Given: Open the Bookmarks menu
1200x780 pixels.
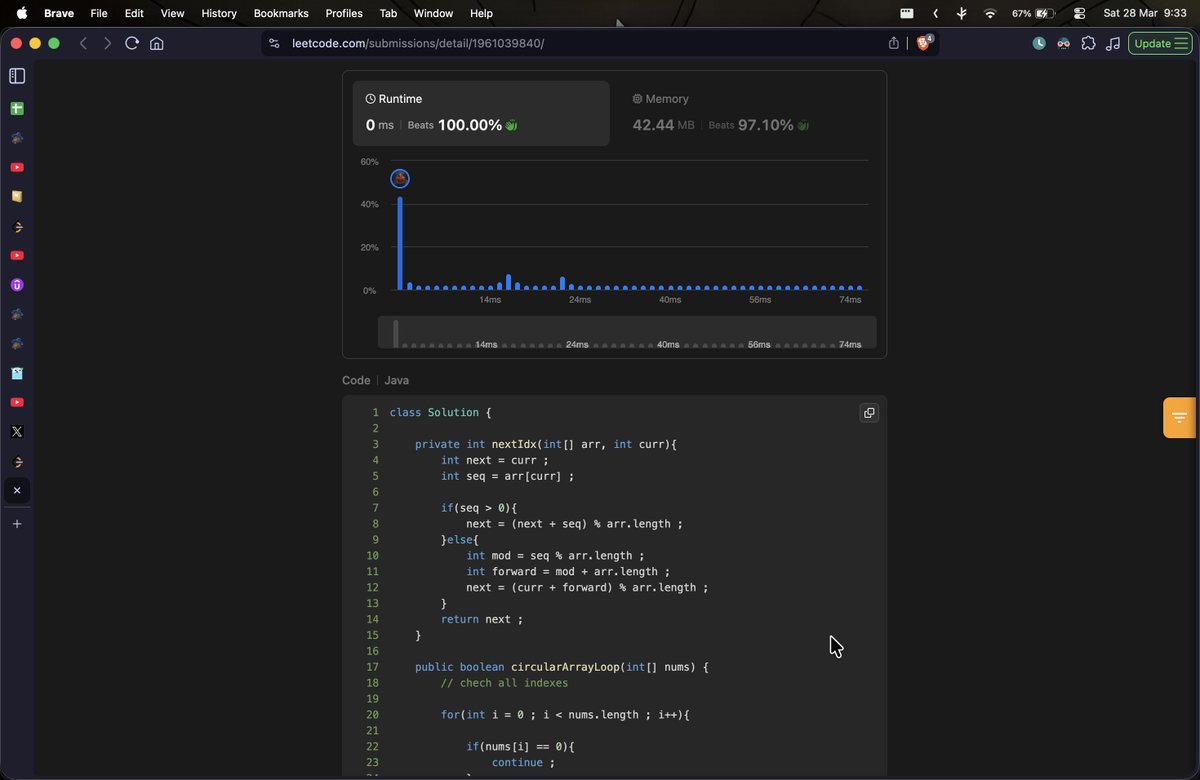Looking at the screenshot, I should point(281,13).
